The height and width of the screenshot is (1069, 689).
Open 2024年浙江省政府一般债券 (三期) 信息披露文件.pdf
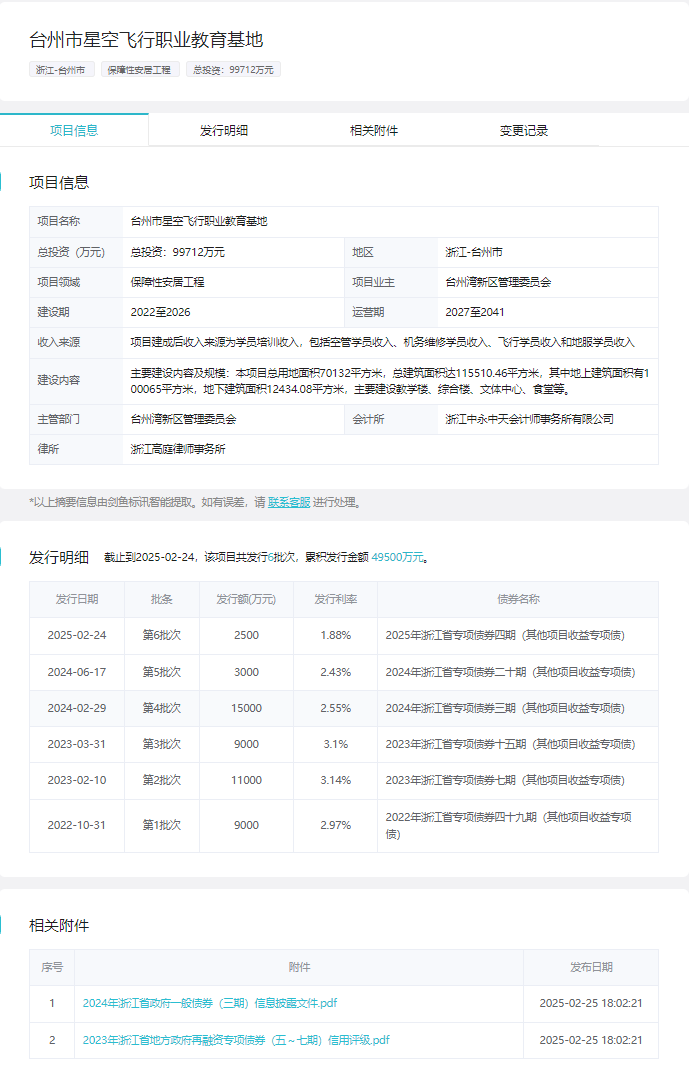[210, 1003]
